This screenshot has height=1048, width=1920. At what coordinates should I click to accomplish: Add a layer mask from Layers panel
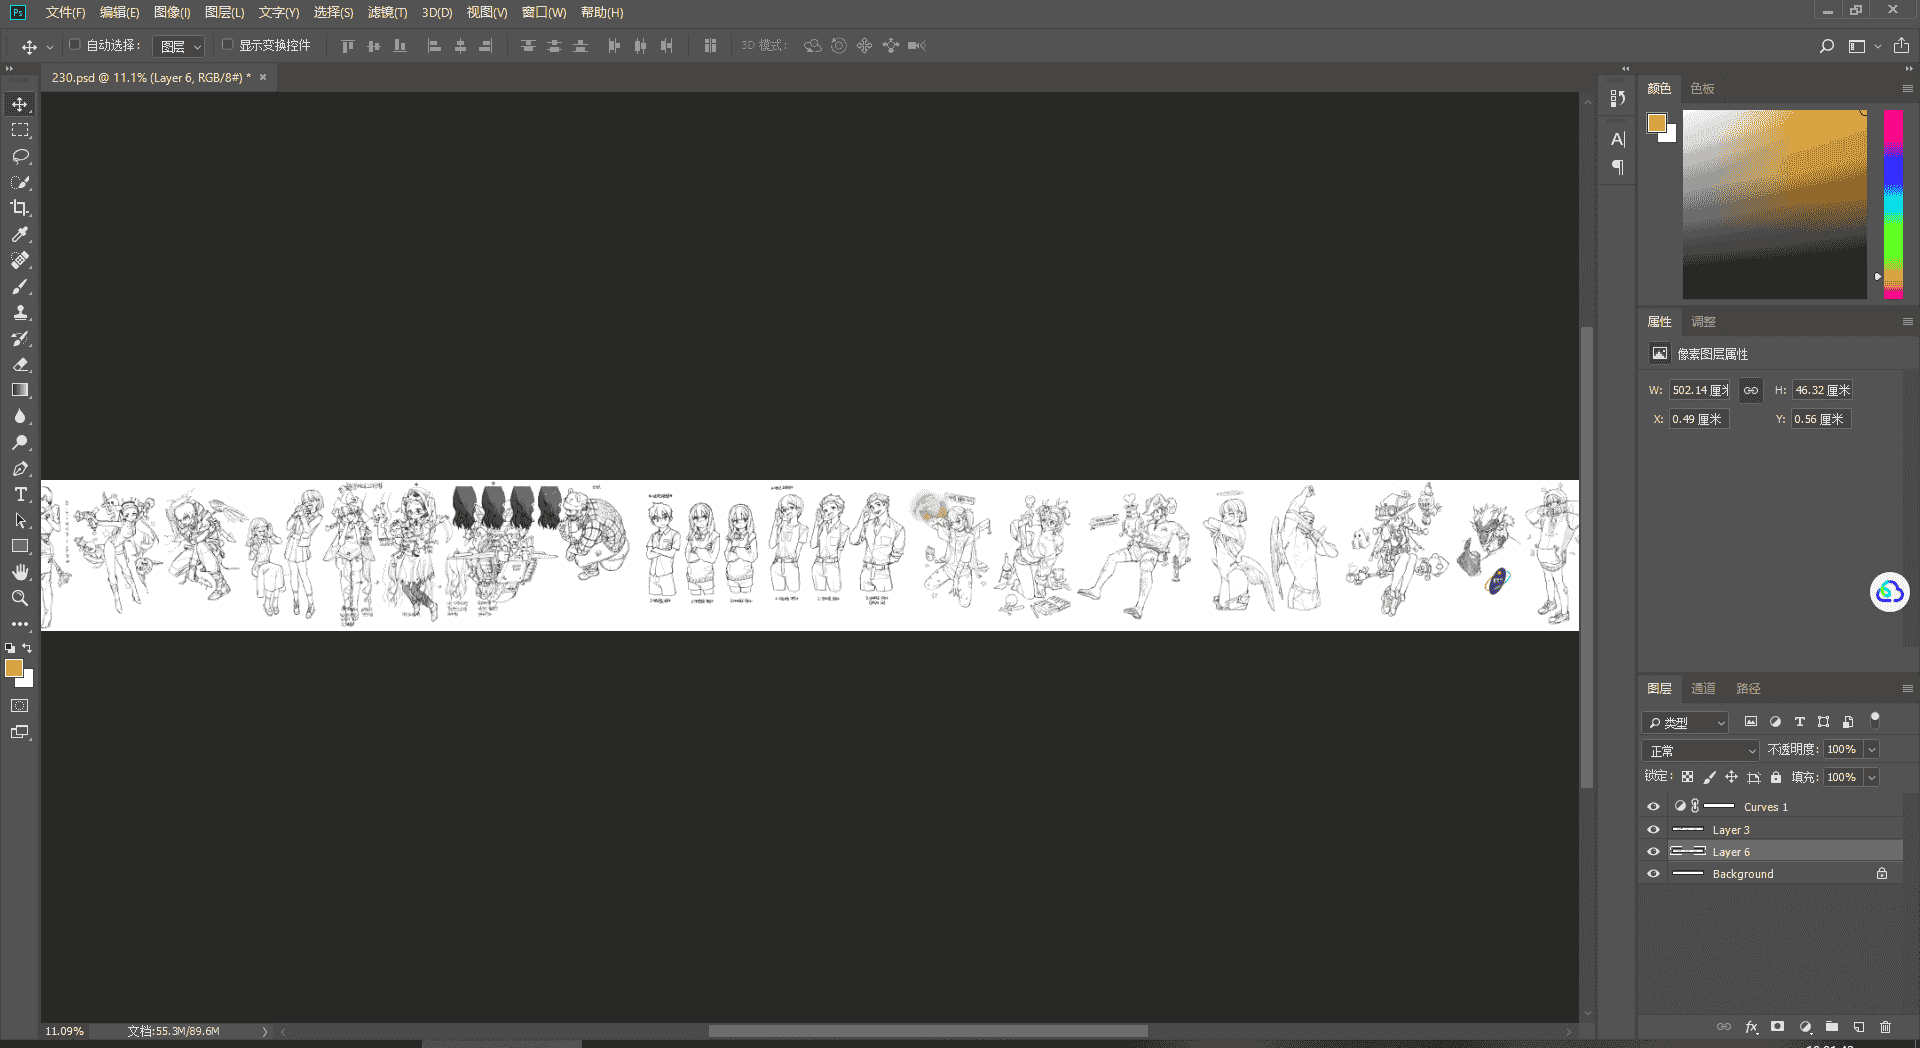(1777, 1027)
